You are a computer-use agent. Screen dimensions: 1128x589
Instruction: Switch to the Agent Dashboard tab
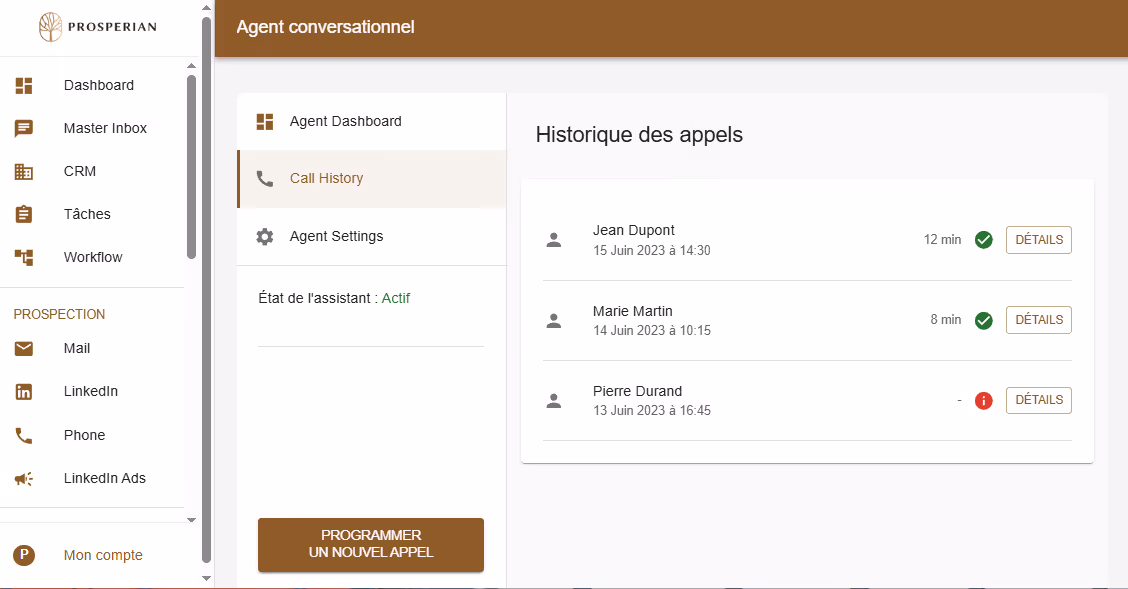click(x=345, y=121)
